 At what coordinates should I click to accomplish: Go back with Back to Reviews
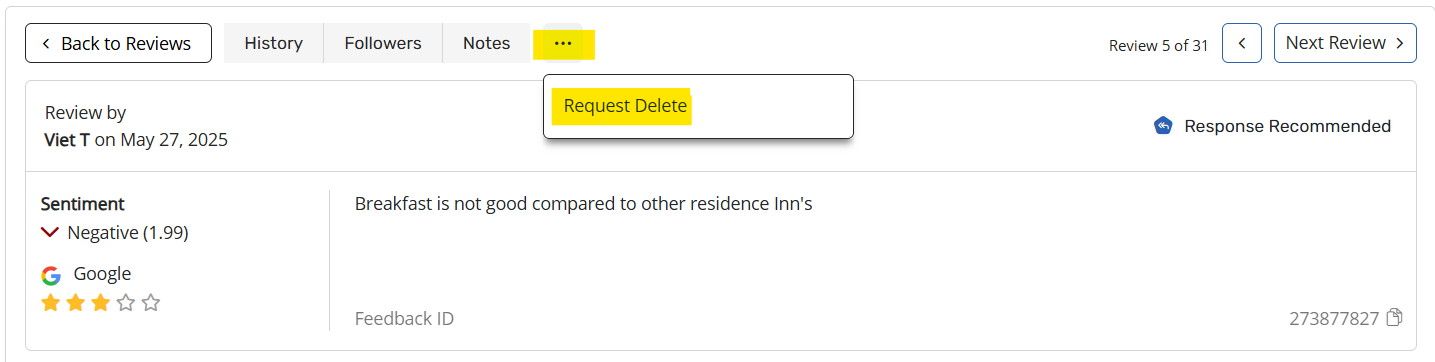click(x=118, y=43)
